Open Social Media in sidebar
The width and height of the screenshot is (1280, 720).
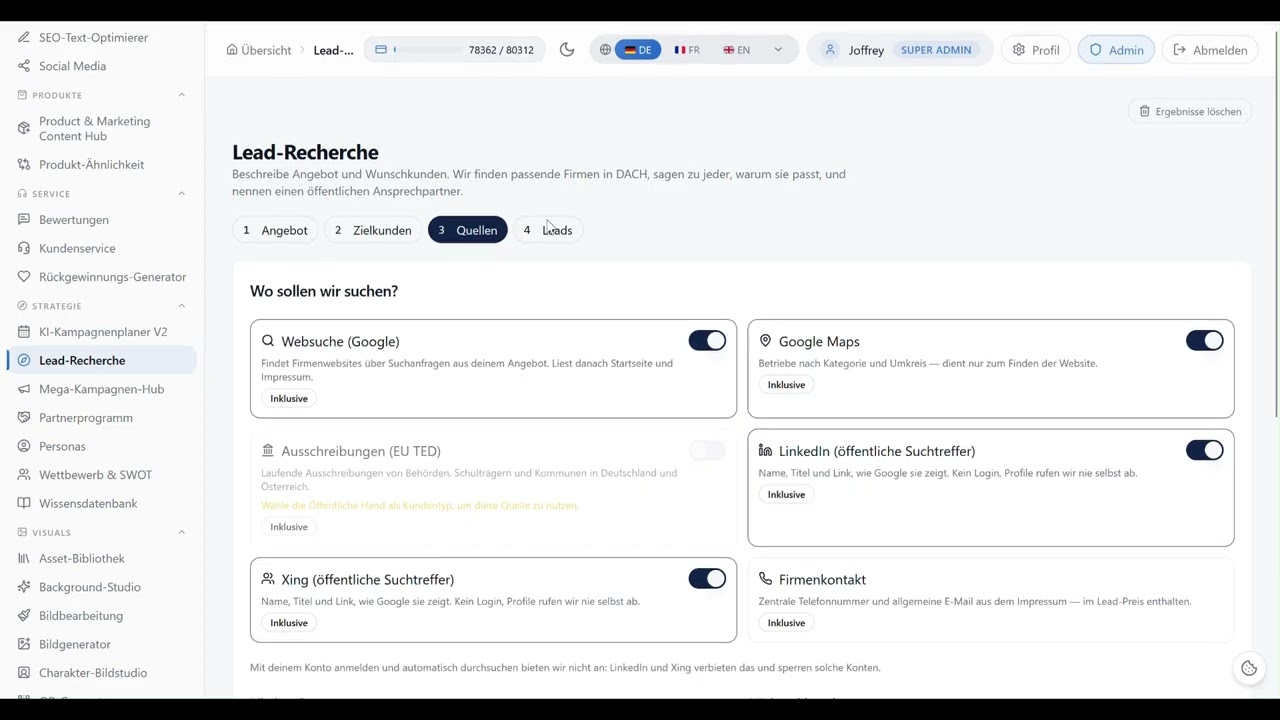click(x=72, y=66)
